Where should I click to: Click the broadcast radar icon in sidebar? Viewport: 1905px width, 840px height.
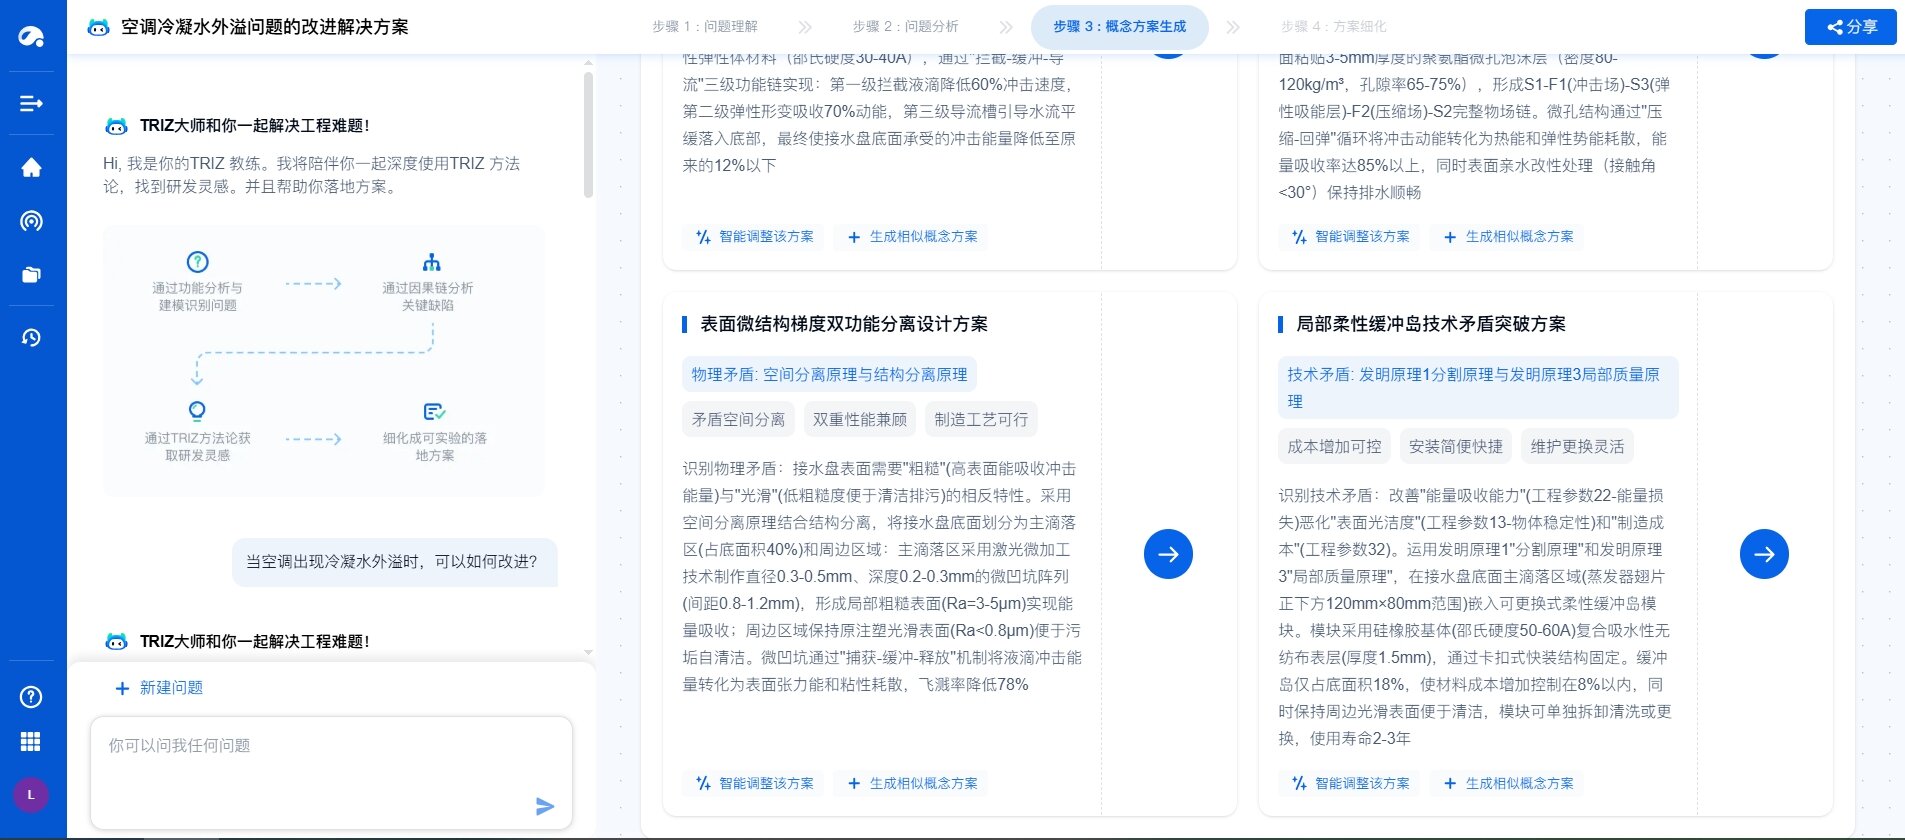click(x=31, y=221)
